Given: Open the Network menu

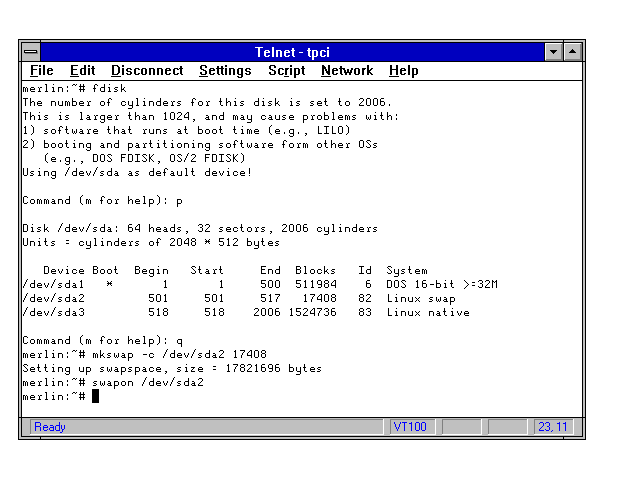Looking at the screenshot, I should [x=346, y=71].
